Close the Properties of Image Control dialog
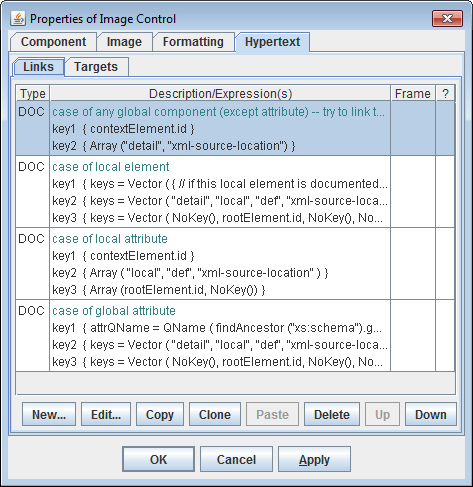473x487 pixels. click(447, 18)
